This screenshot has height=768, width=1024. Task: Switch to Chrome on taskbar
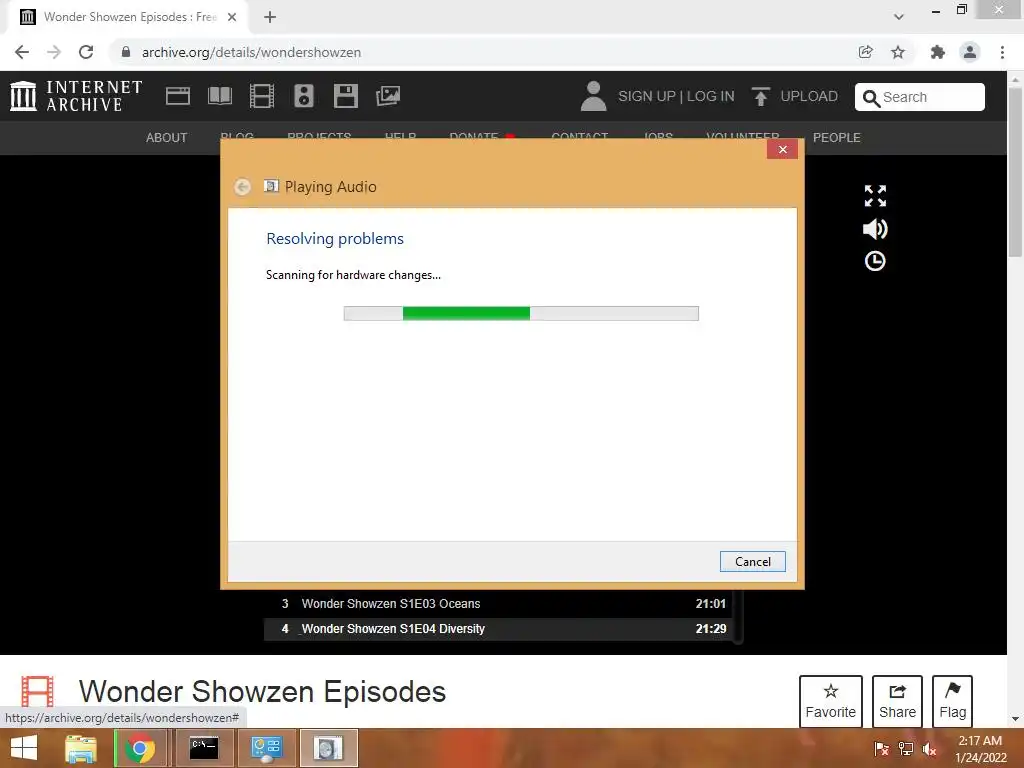(x=140, y=748)
